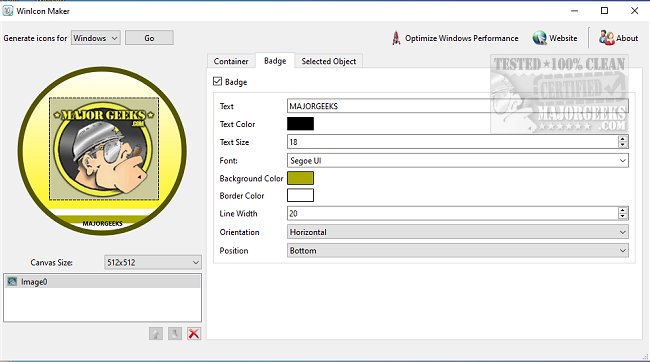Click the MAJORGEEKS badge strip in preview
Screen dimensions: 650x362
coord(102,223)
